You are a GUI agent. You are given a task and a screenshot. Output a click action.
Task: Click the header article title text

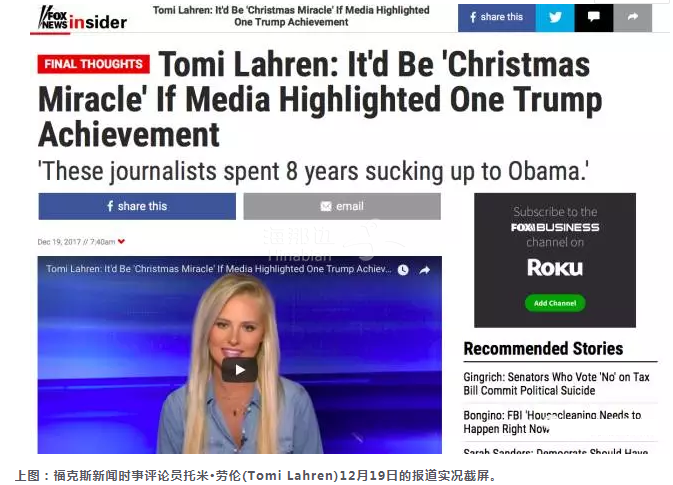[x=291, y=16]
